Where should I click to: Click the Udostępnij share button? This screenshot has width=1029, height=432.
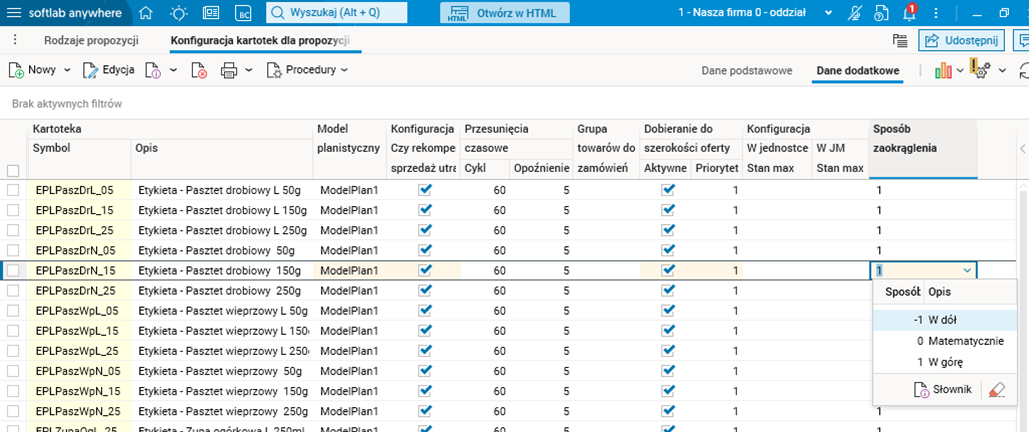(961, 41)
